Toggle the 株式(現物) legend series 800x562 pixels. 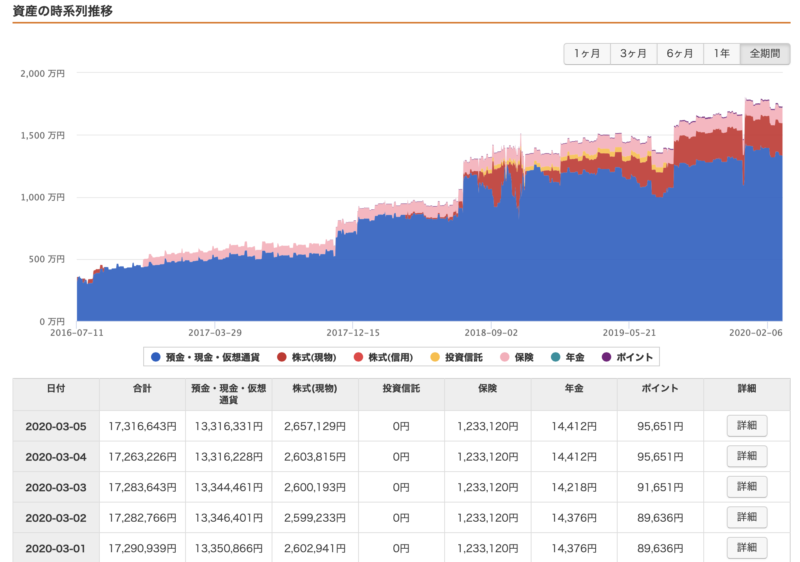click(x=308, y=357)
